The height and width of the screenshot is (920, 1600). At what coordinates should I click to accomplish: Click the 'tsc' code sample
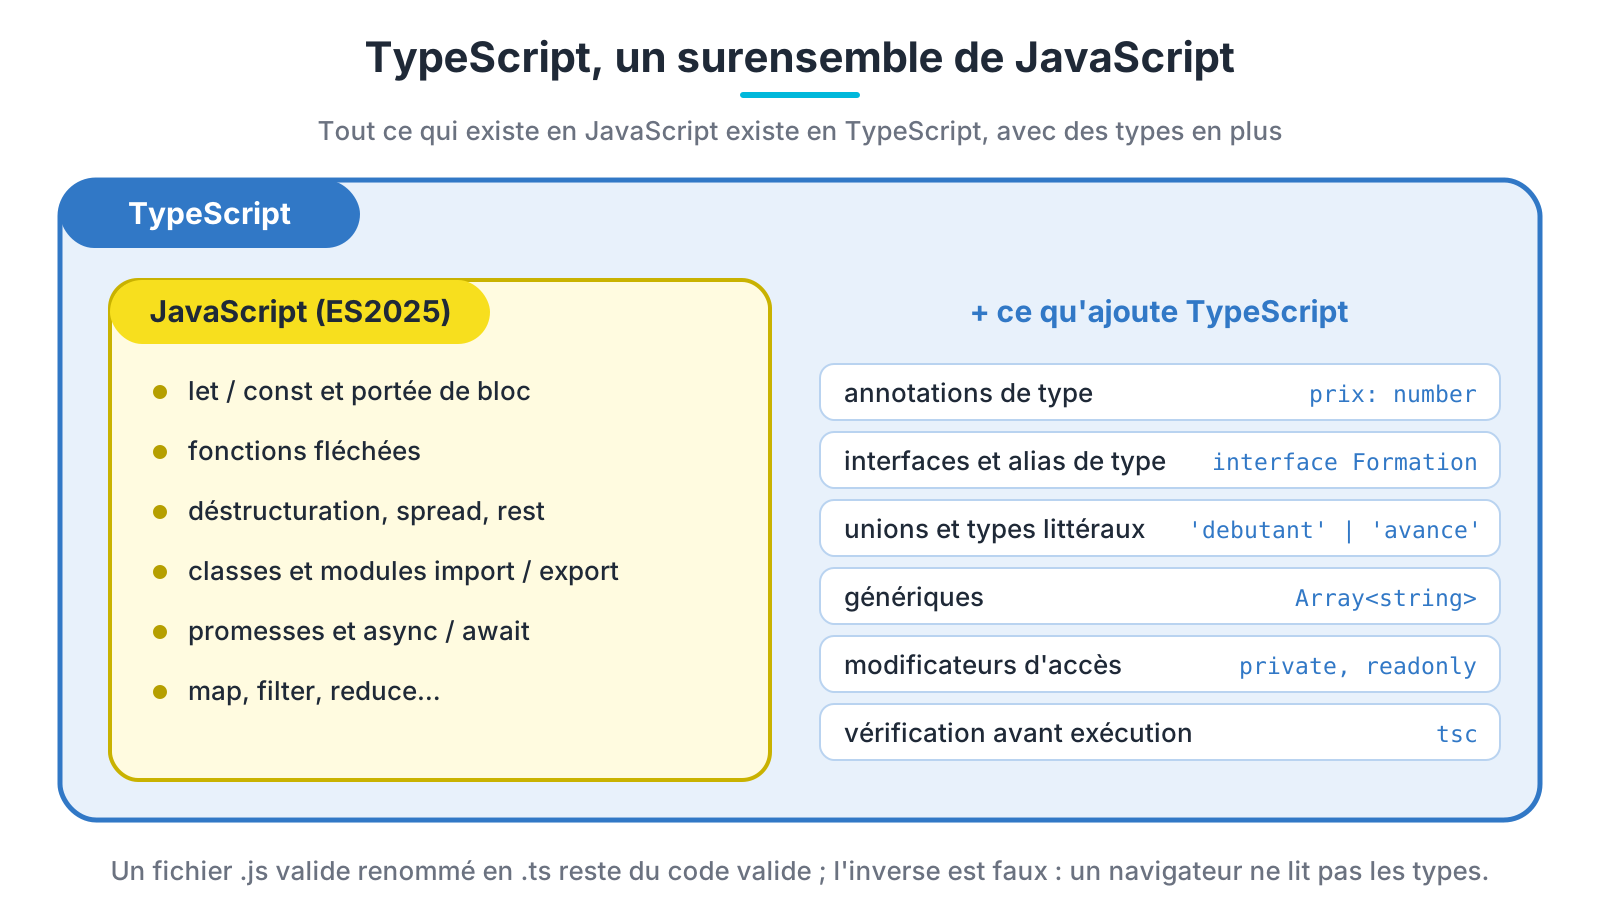click(x=1457, y=734)
